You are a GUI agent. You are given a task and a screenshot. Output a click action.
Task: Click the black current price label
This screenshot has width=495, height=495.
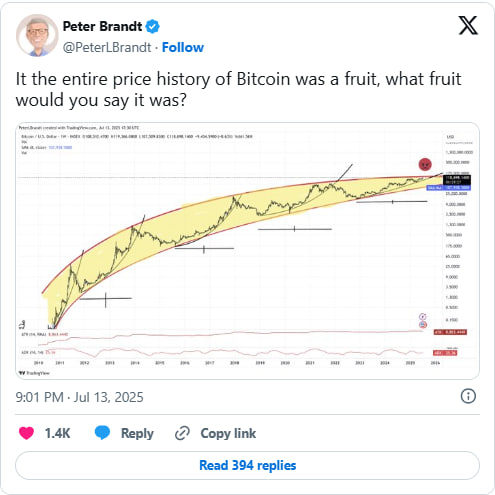coord(456,180)
